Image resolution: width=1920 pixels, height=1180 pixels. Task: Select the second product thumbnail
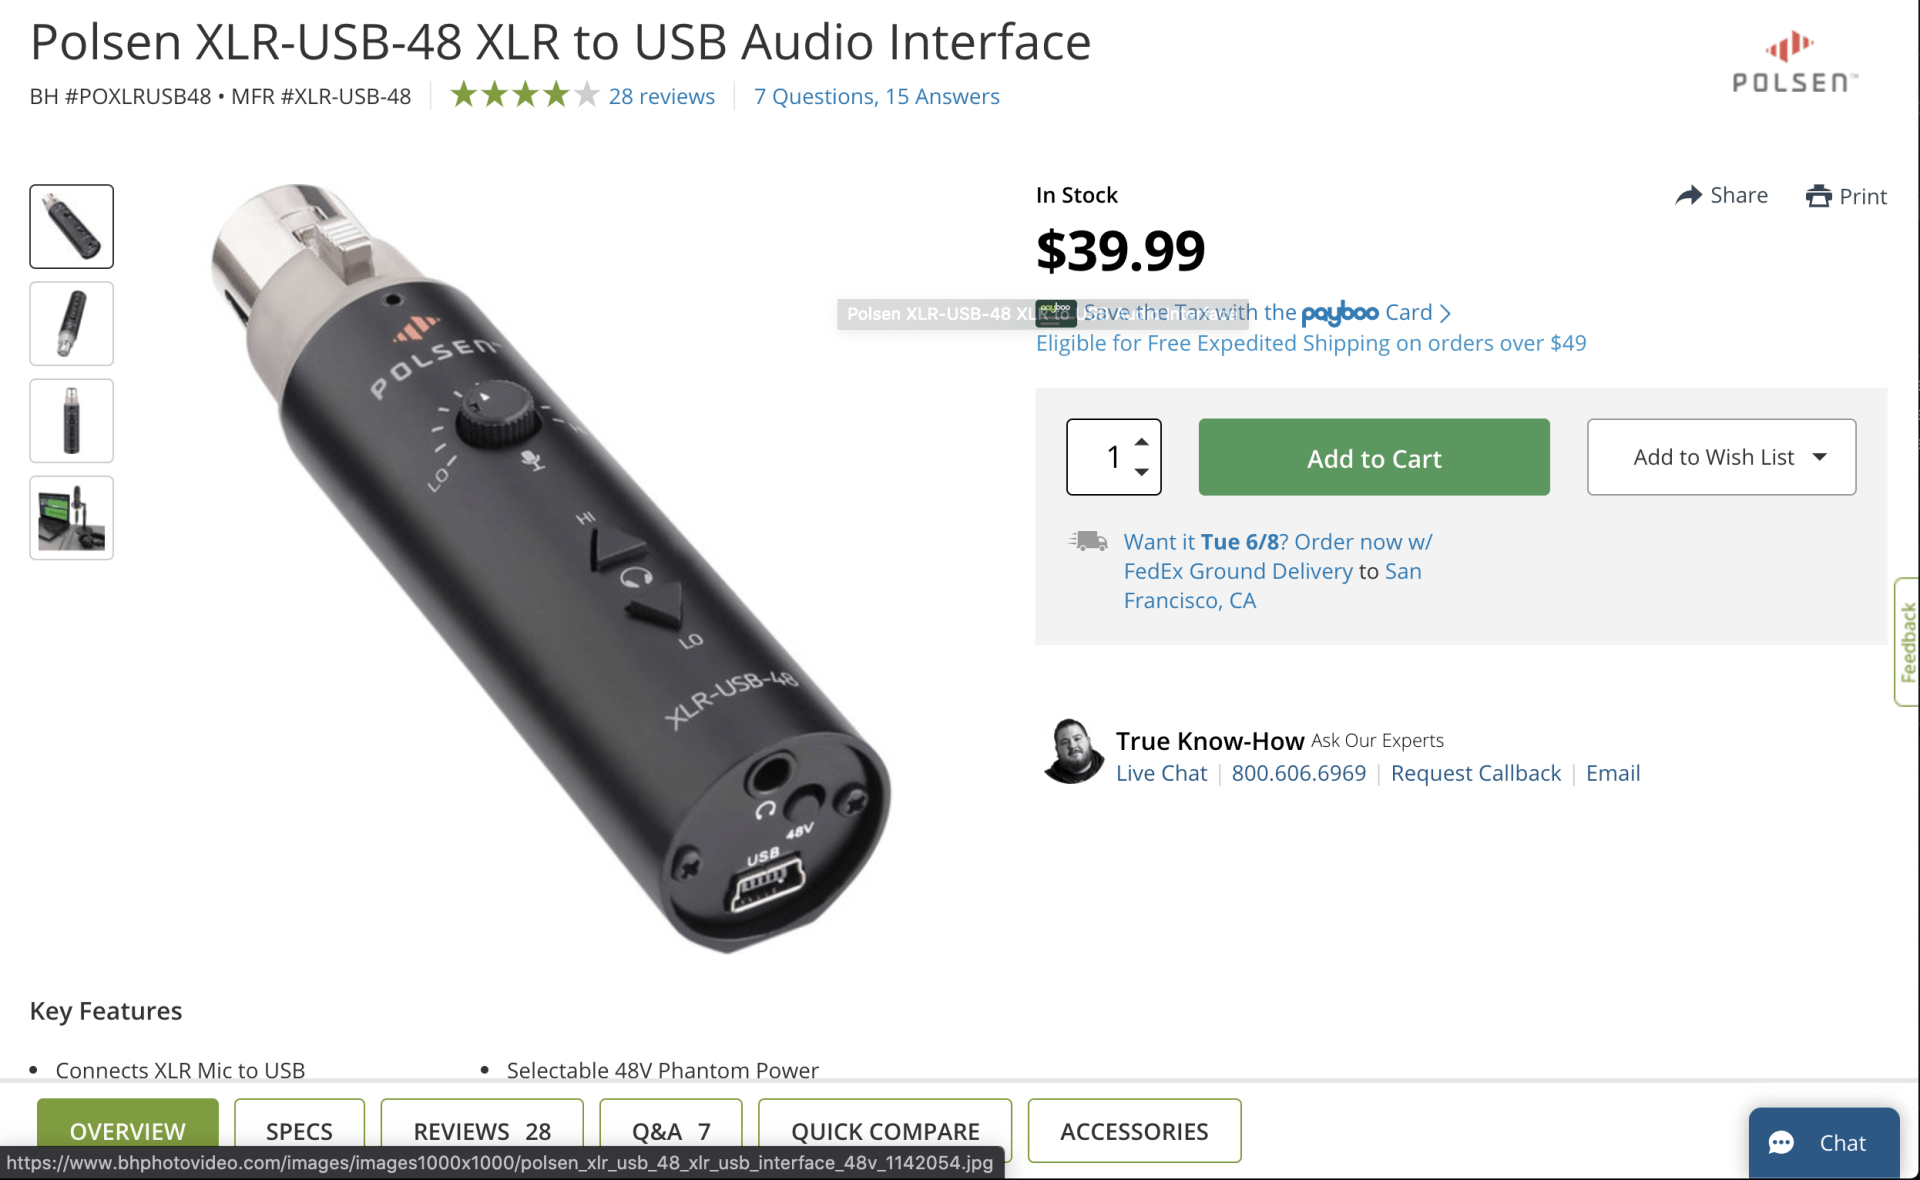(x=72, y=323)
